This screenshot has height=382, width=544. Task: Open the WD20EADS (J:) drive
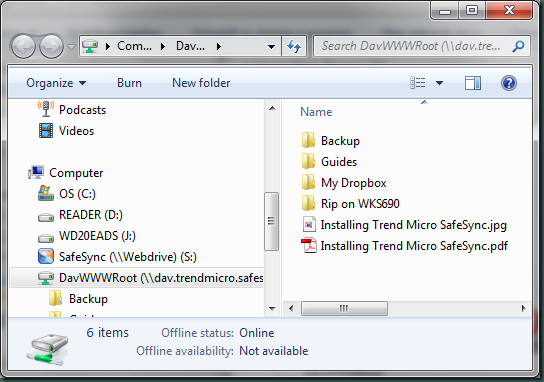[97, 236]
